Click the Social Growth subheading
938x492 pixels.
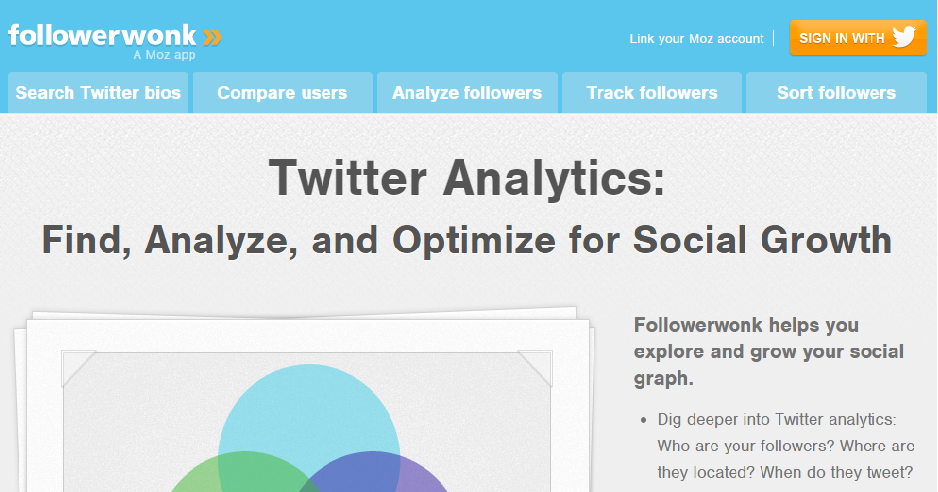(x=467, y=240)
